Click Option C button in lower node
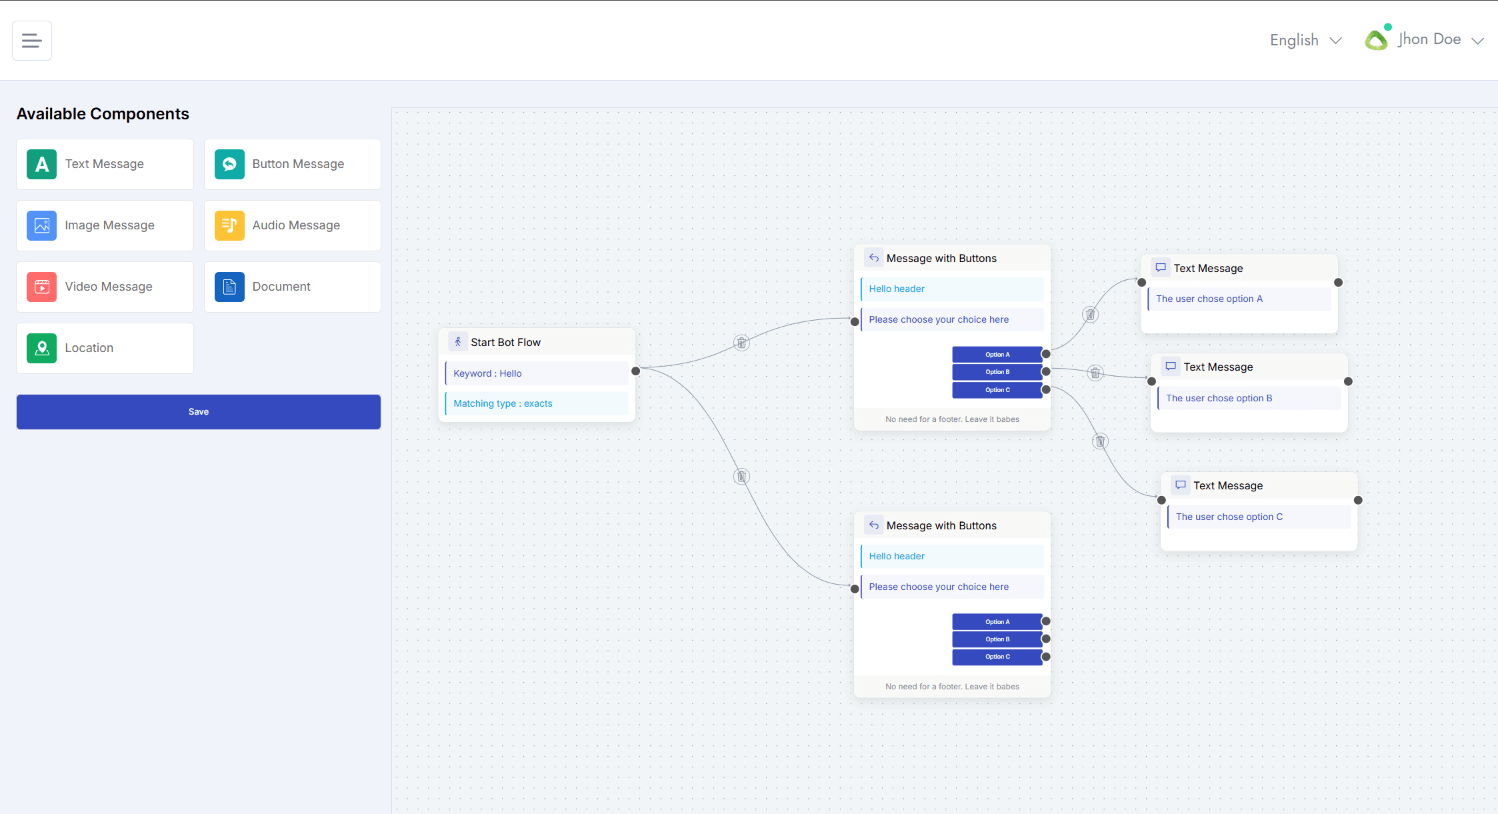The image size is (1498, 814). pos(997,657)
